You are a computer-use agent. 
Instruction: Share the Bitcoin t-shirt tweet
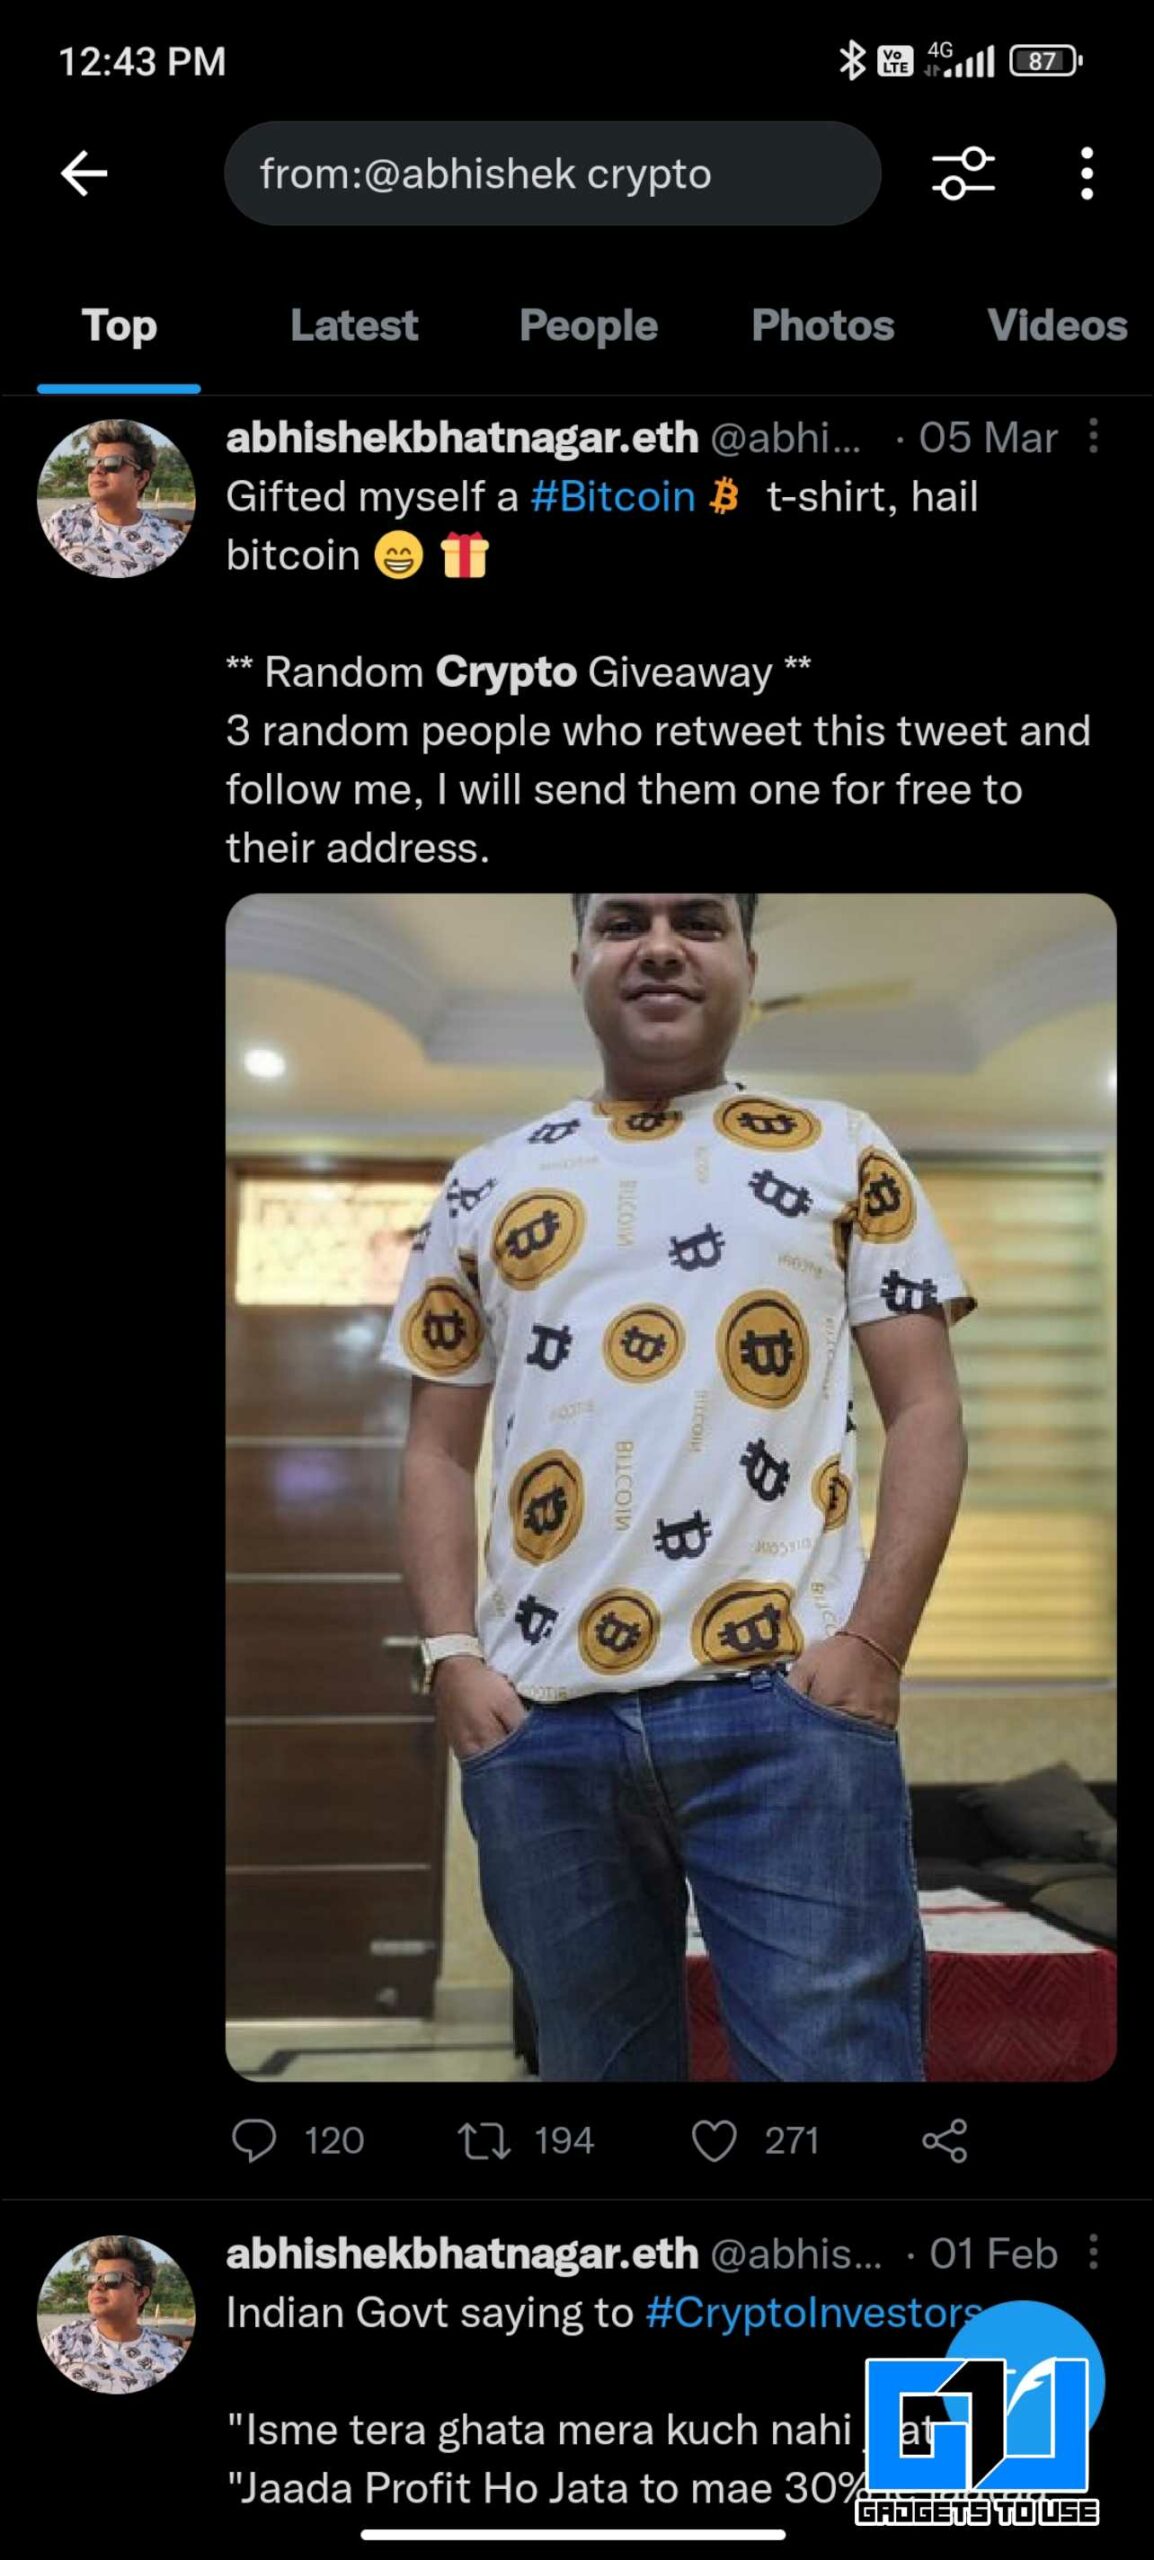tap(945, 2141)
